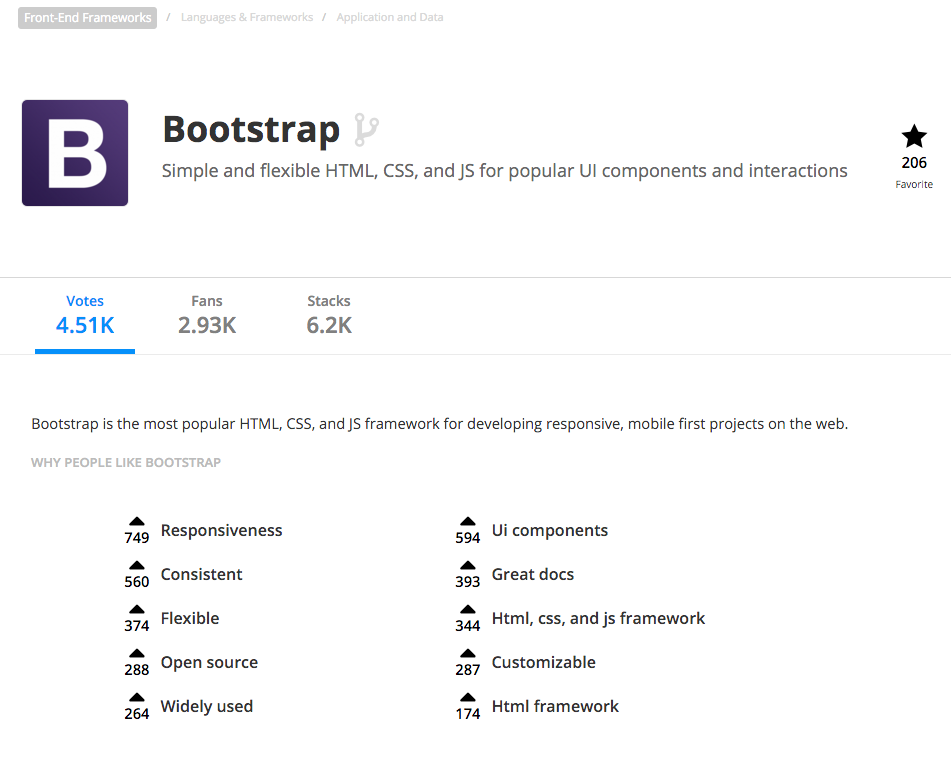Click the WHY PEOPLE LIKE BOOTSTRAP heading
This screenshot has height=760, width=951.
(126, 462)
